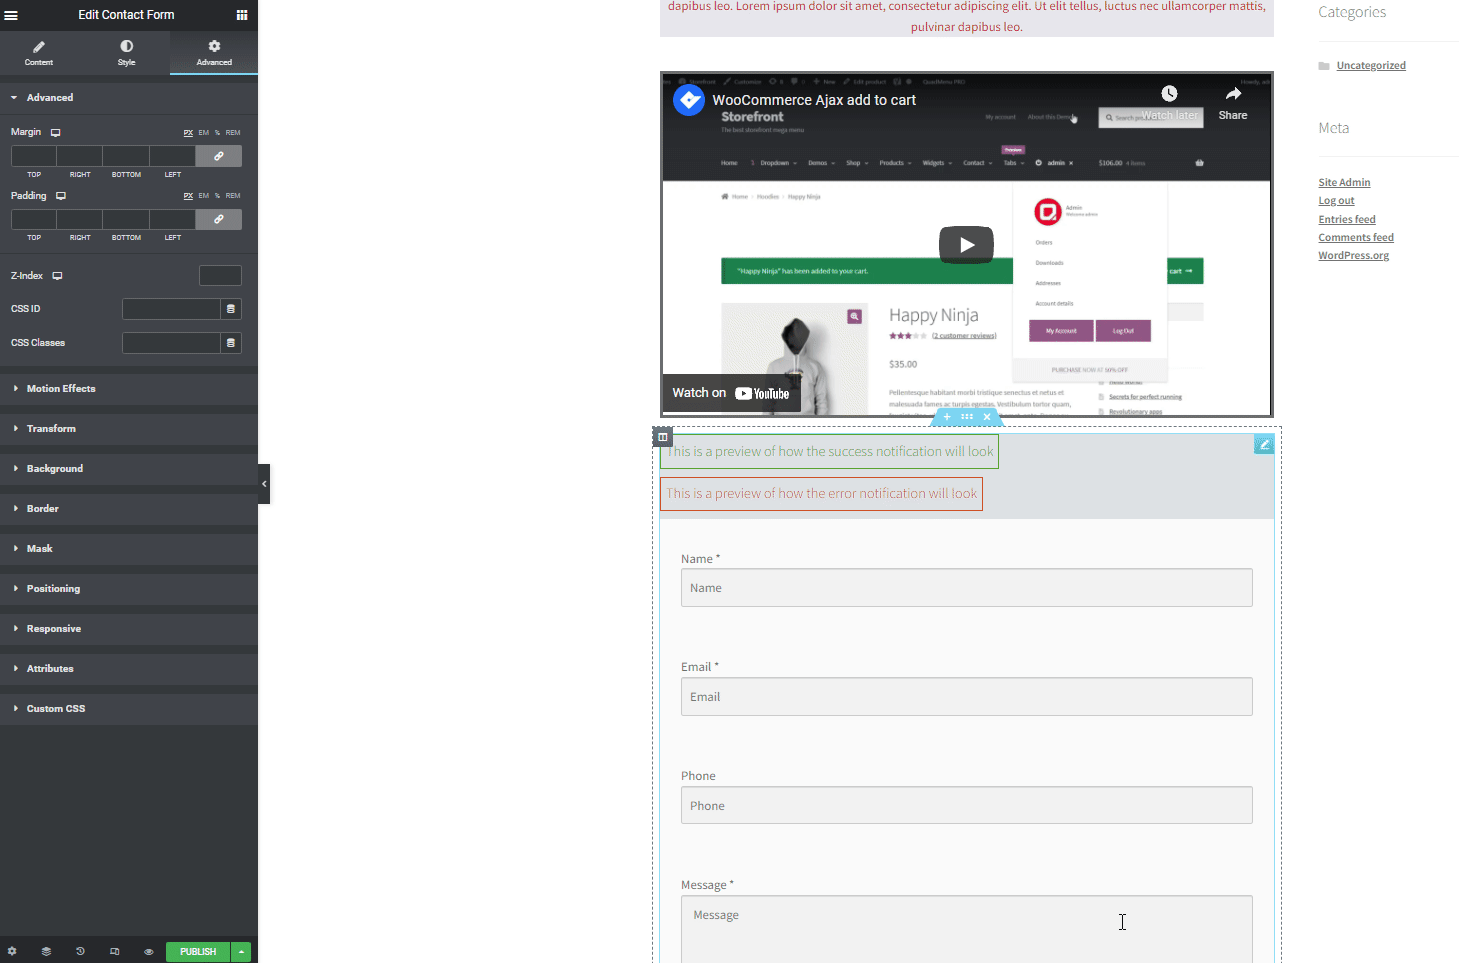Viewport: 1459px width, 963px height.
Task: Open the widgets grid panel icon
Action: click(x=242, y=15)
